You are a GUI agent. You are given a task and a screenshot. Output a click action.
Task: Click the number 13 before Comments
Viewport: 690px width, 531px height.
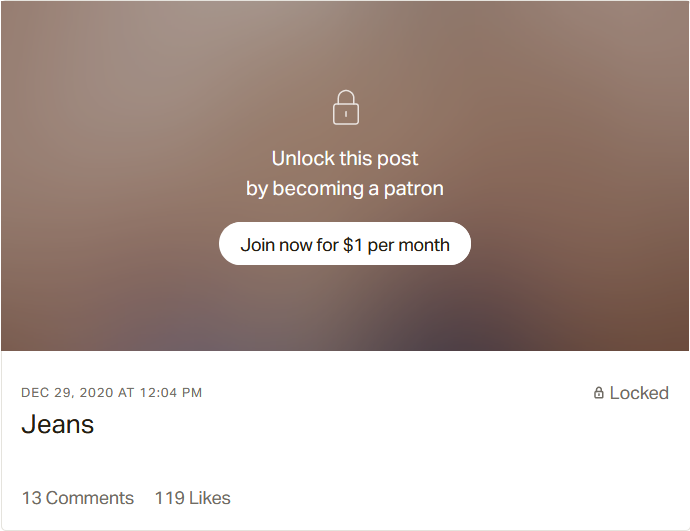coord(32,498)
